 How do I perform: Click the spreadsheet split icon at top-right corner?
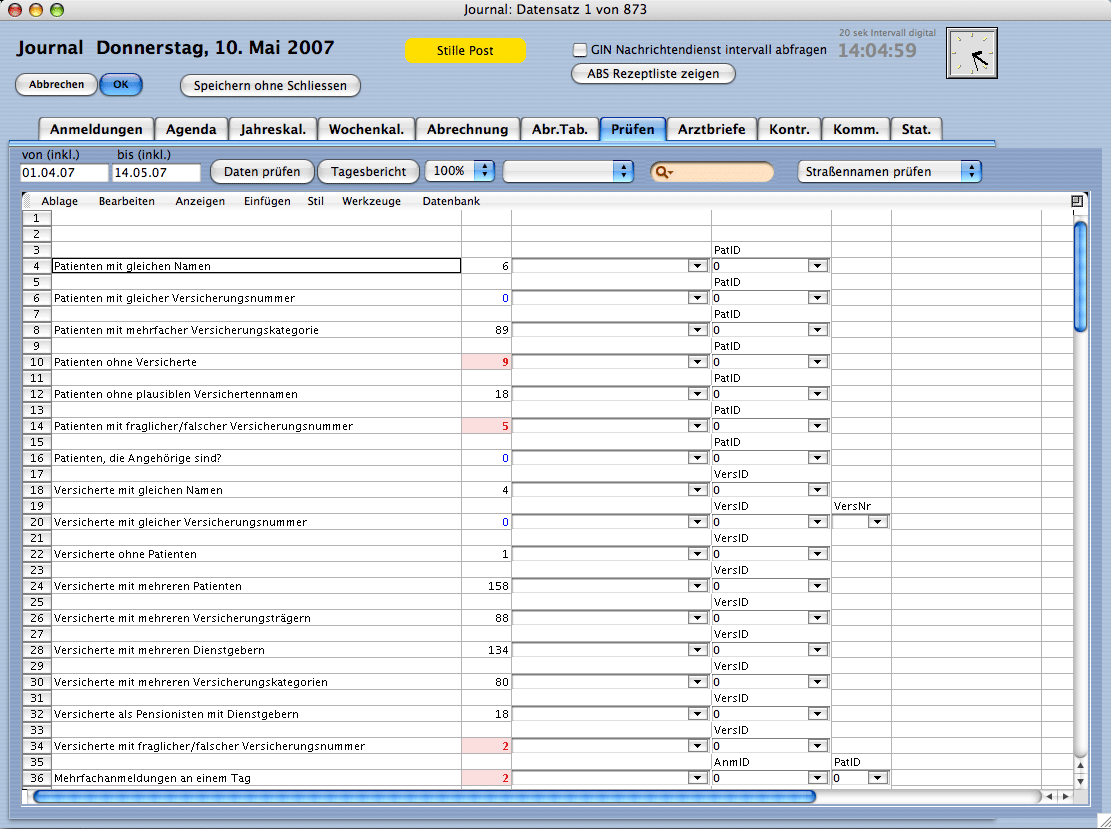point(1077,201)
